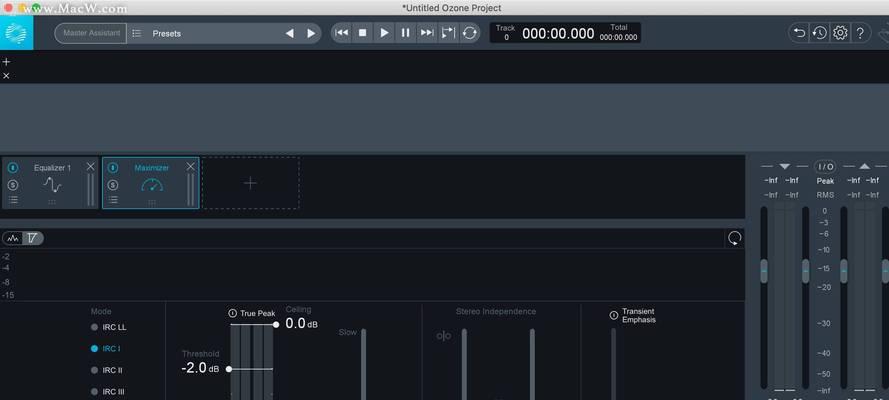Image resolution: width=889 pixels, height=400 pixels.
Task: Enable the Transient Emphasis toggle
Action: 613,316
